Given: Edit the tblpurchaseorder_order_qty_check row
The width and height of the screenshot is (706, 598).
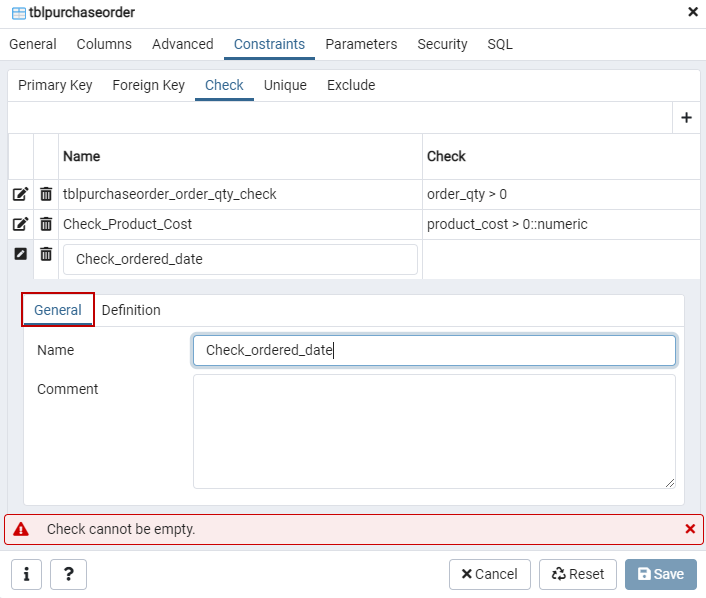Looking at the screenshot, I should [20, 194].
